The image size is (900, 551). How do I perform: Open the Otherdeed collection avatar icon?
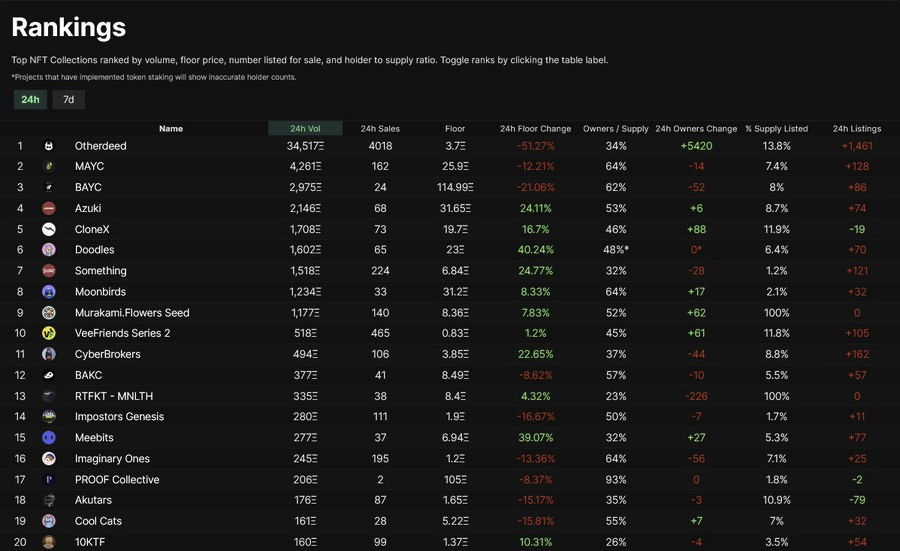pyautogui.click(x=49, y=146)
